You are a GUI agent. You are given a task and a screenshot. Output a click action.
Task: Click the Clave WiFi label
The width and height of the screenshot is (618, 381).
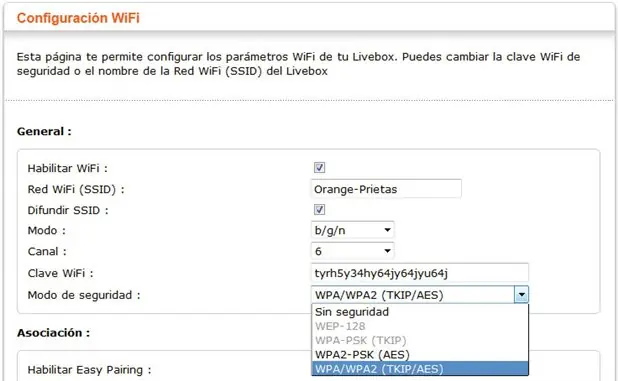(x=60, y=273)
